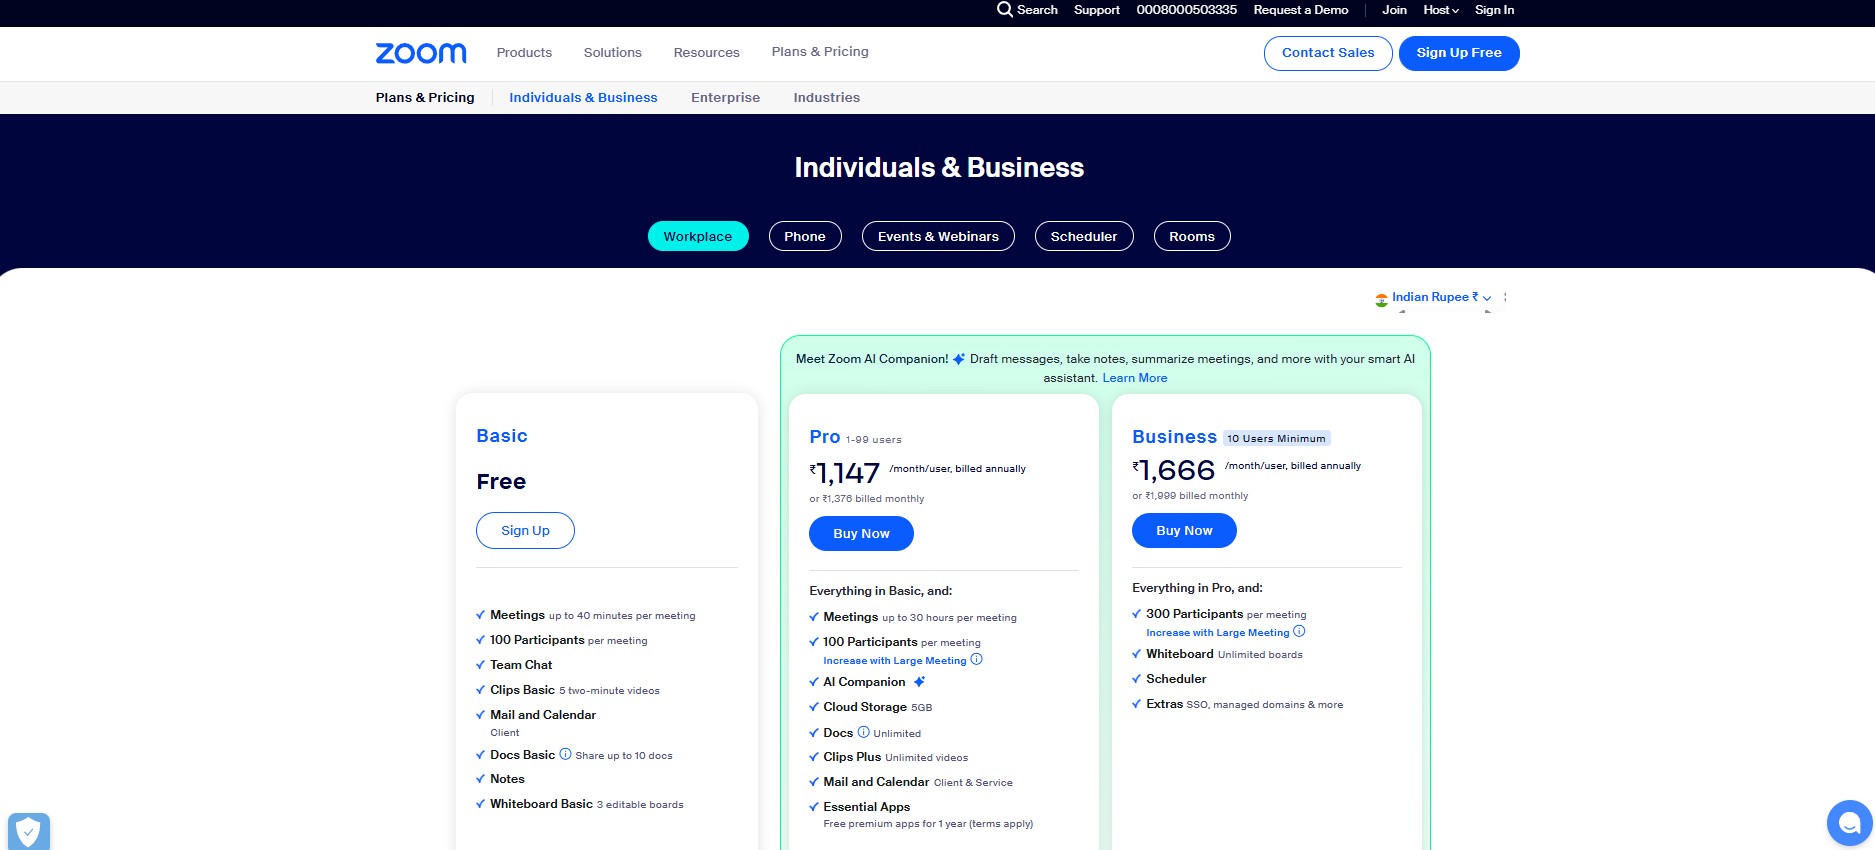Image resolution: width=1875 pixels, height=850 pixels.
Task: Select the Workplace pill tab
Action: pos(698,236)
